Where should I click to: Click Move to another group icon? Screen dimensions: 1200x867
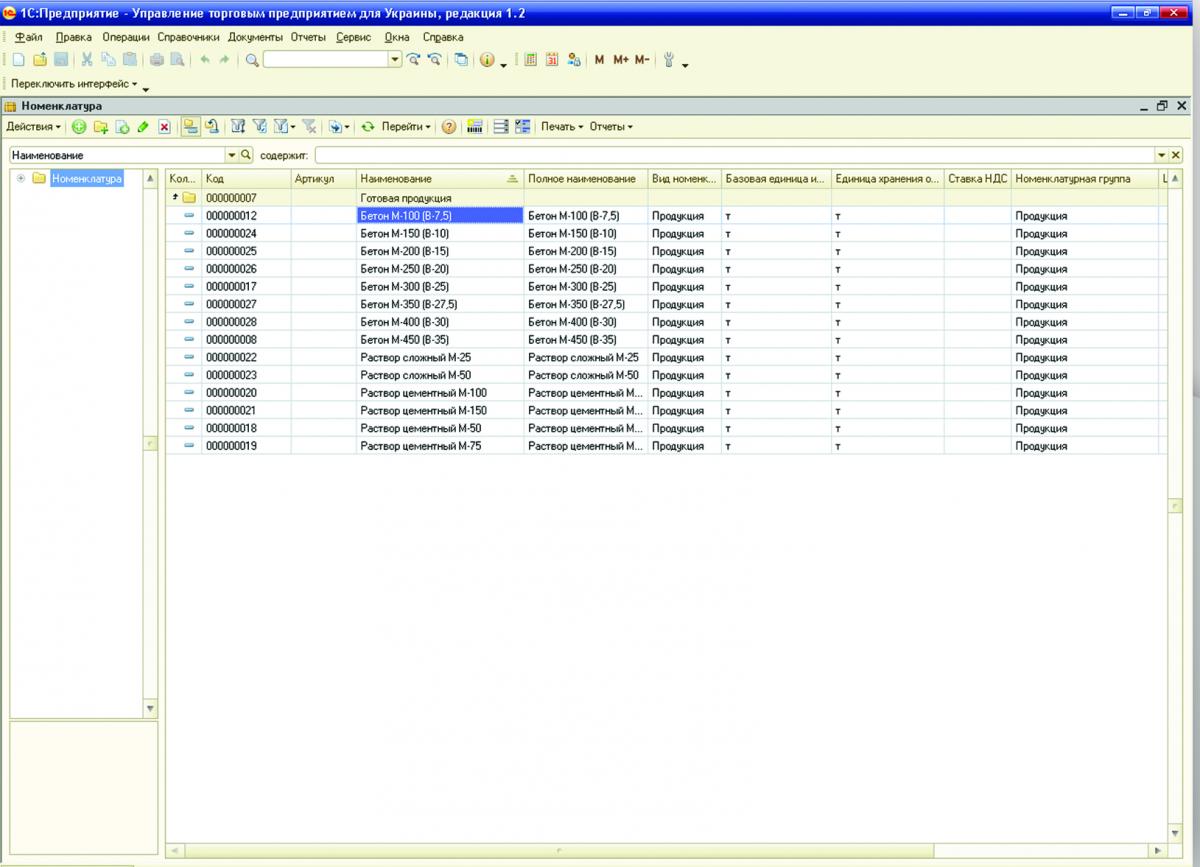[x=212, y=127]
